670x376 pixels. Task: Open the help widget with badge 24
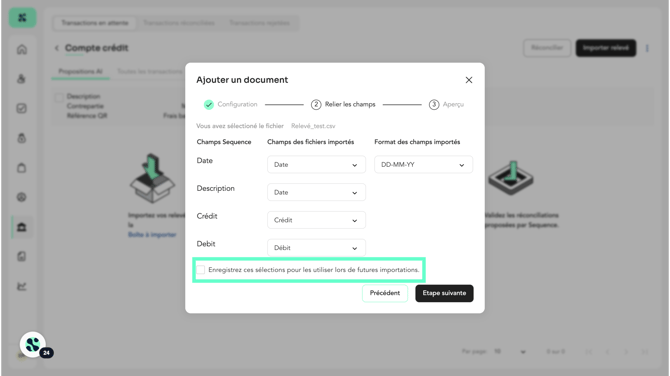coord(33,344)
